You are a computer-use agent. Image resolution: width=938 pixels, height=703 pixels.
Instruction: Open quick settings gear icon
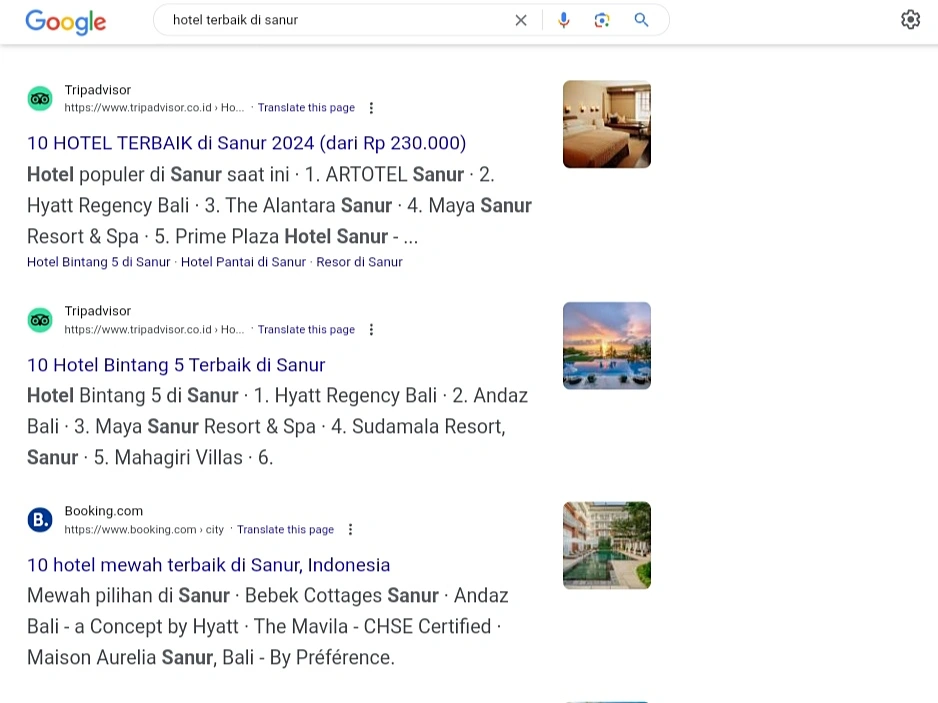tap(910, 20)
